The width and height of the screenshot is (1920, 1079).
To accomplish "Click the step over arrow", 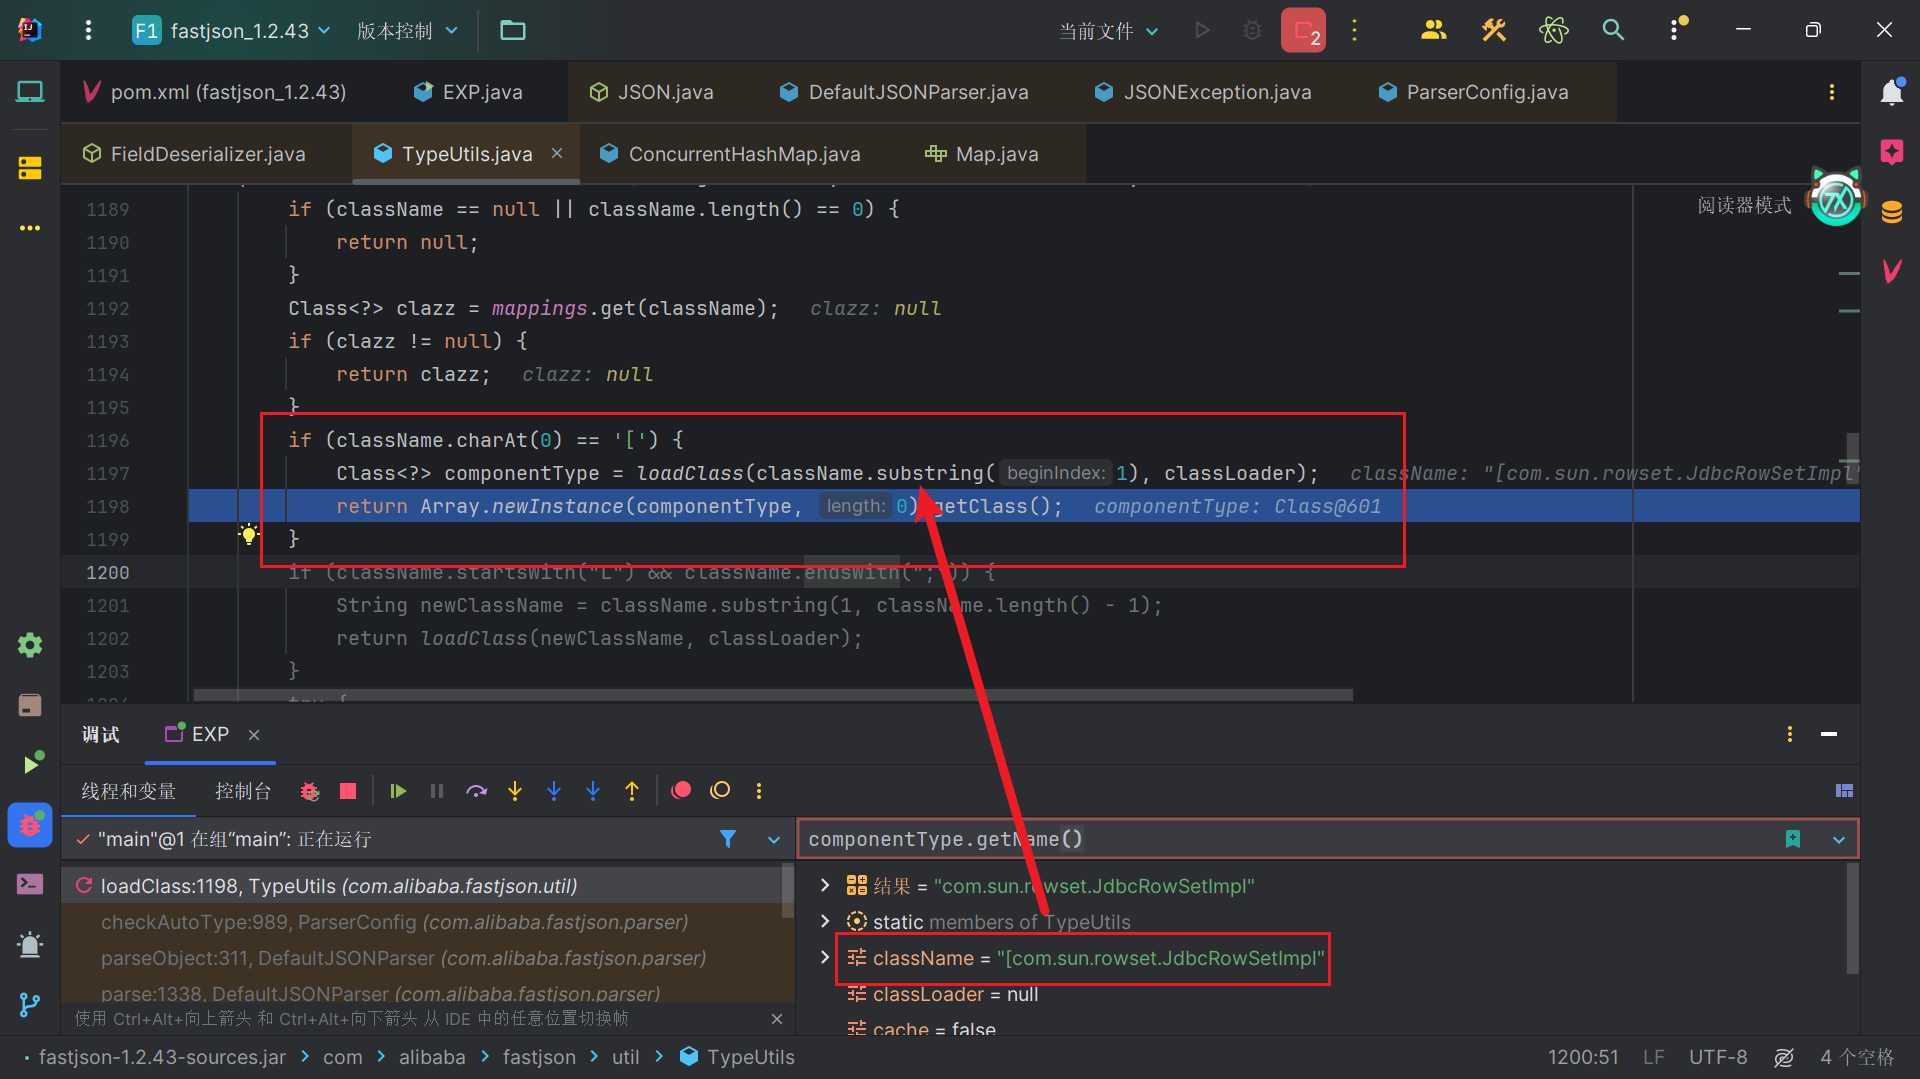I will [x=476, y=791].
